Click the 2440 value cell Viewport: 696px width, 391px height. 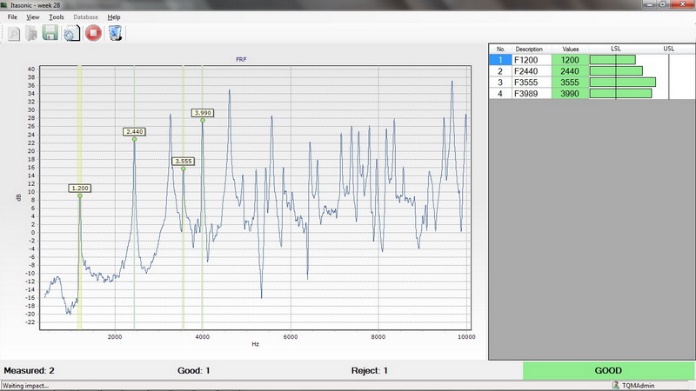pos(570,71)
